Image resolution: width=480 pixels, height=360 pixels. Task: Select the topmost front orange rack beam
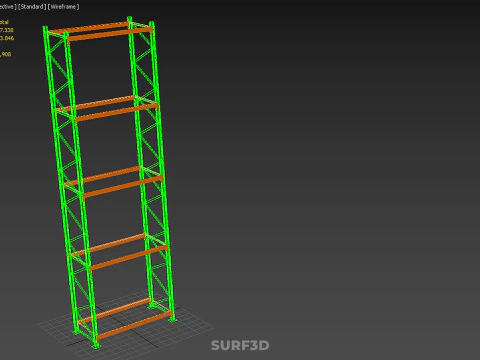(110, 34)
